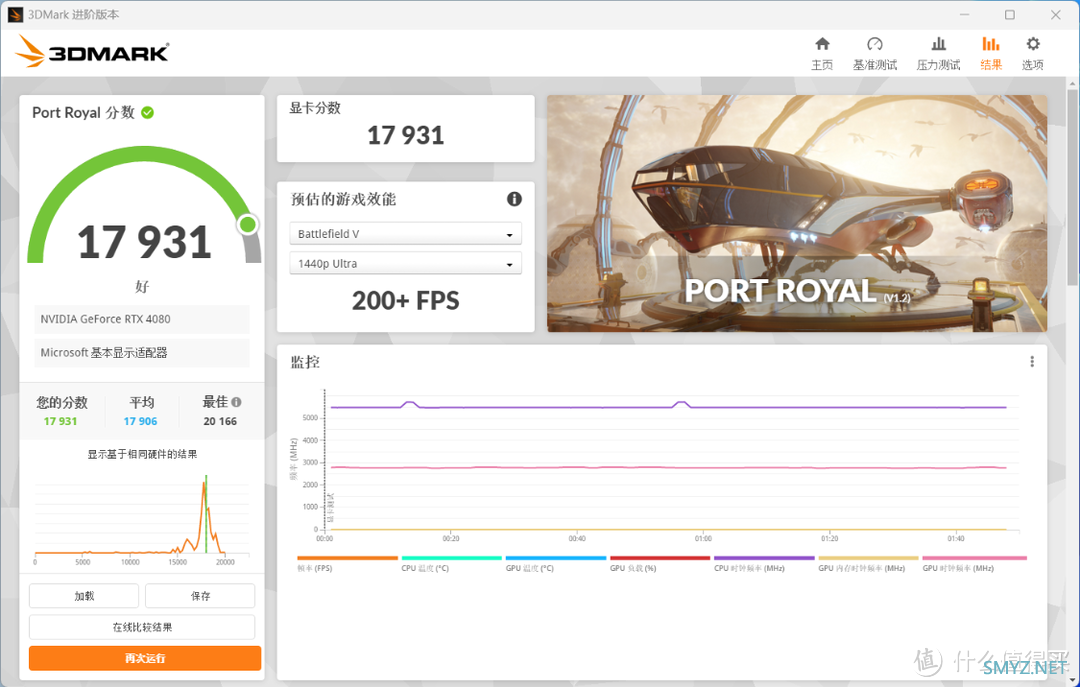This screenshot has width=1080, height=687.
Task: Click the Port Royal preview image
Action: (797, 214)
